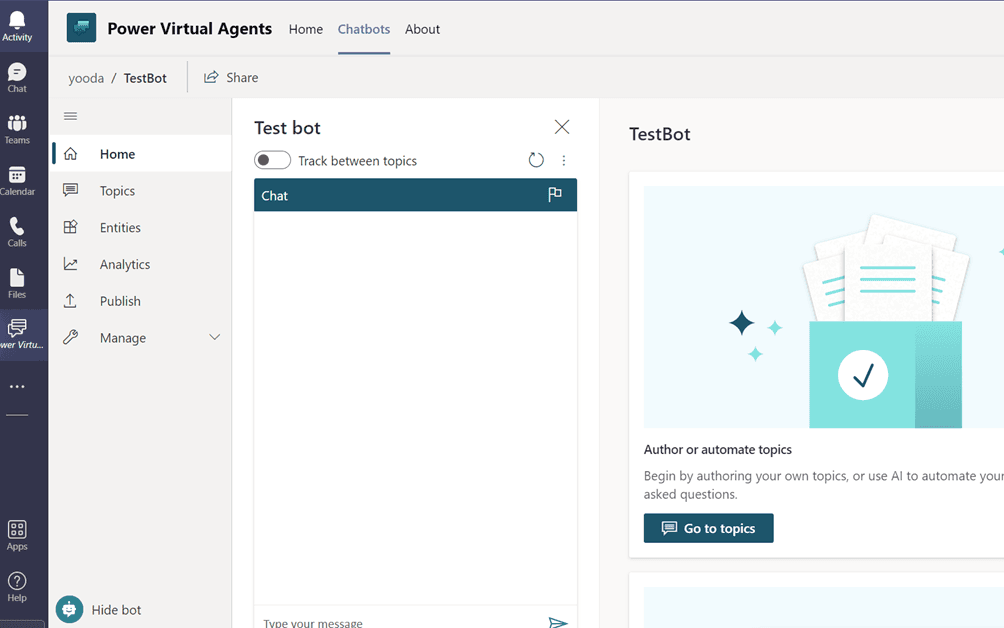Open Manage in the side navigation
This screenshot has width=1004, height=628.
click(x=142, y=337)
